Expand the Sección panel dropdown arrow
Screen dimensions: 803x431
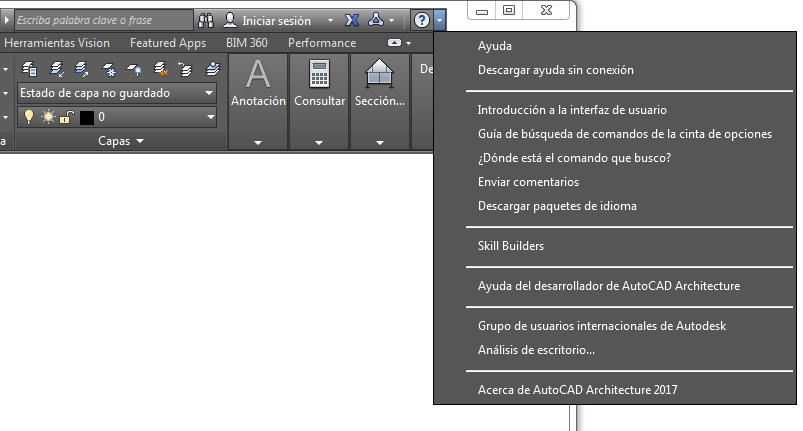[379, 143]
